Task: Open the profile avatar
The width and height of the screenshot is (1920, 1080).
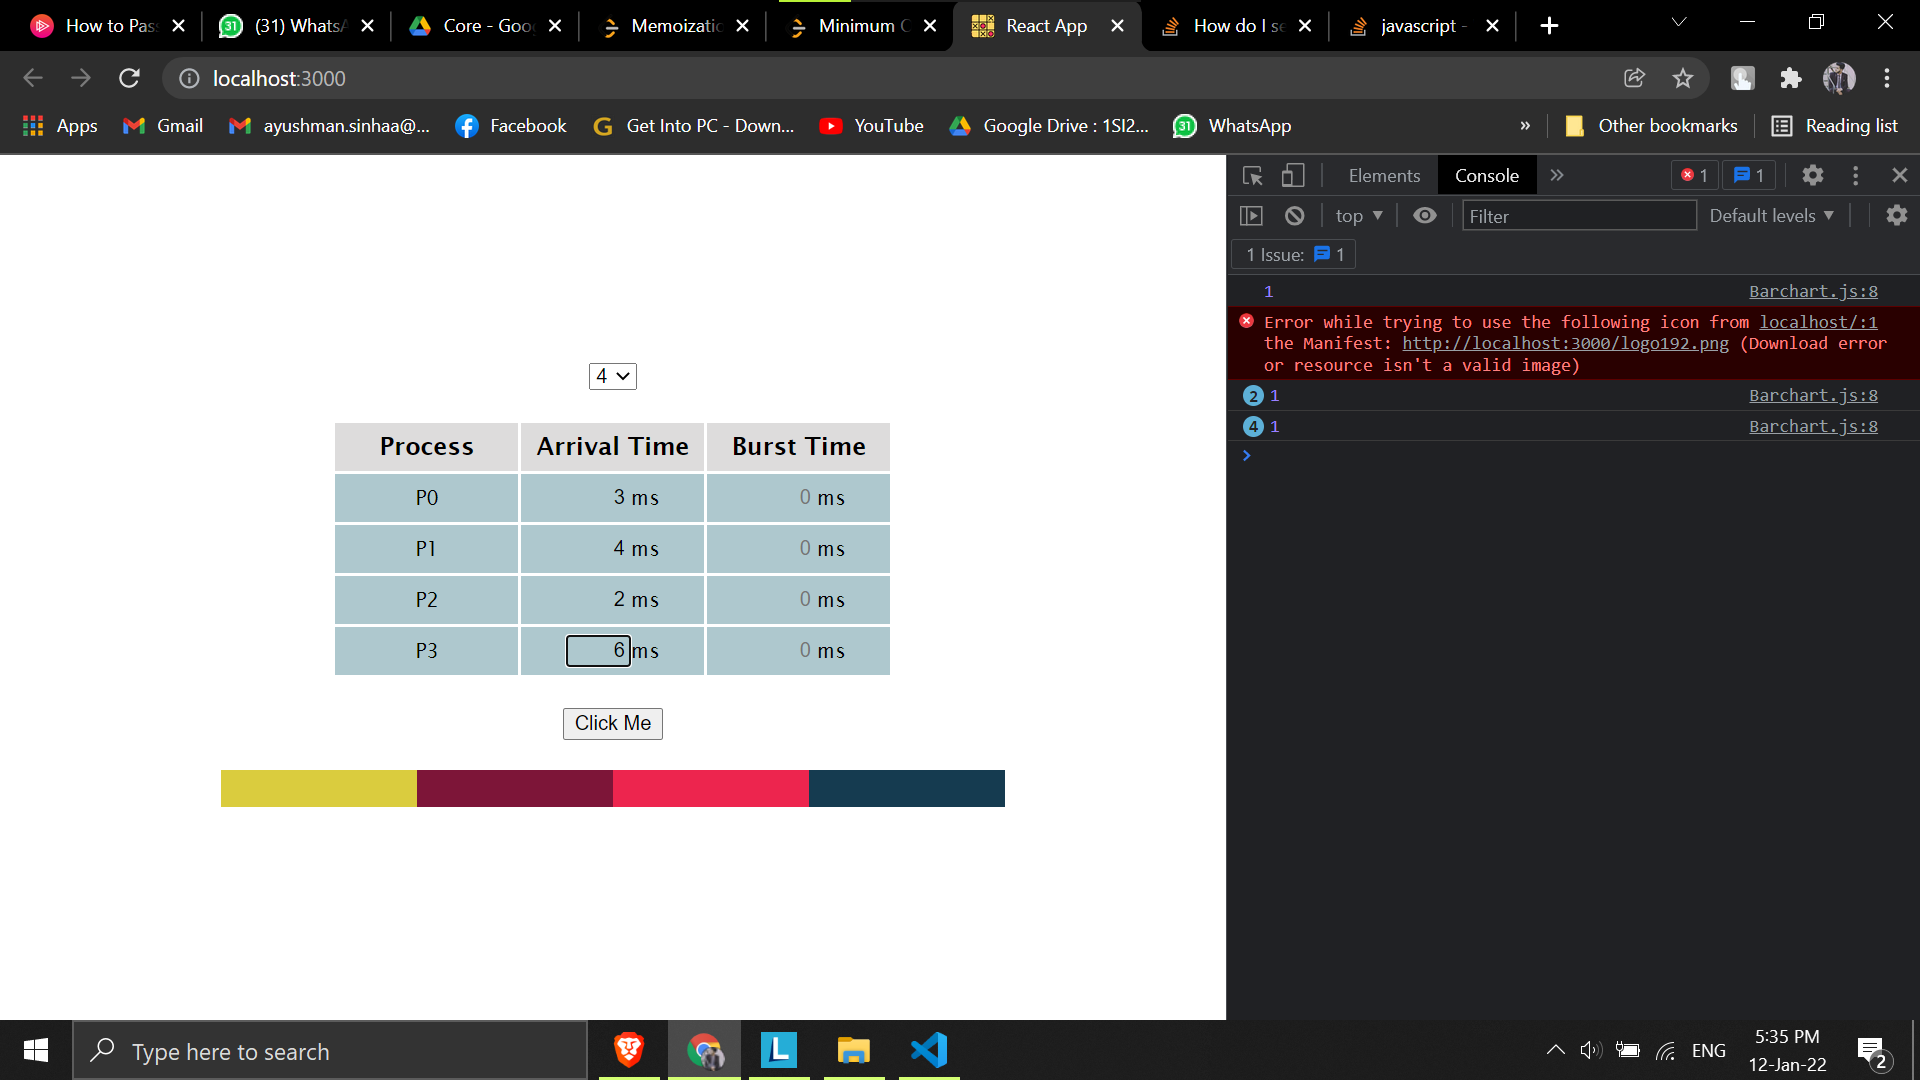Action: click(x=1839, y=78)
